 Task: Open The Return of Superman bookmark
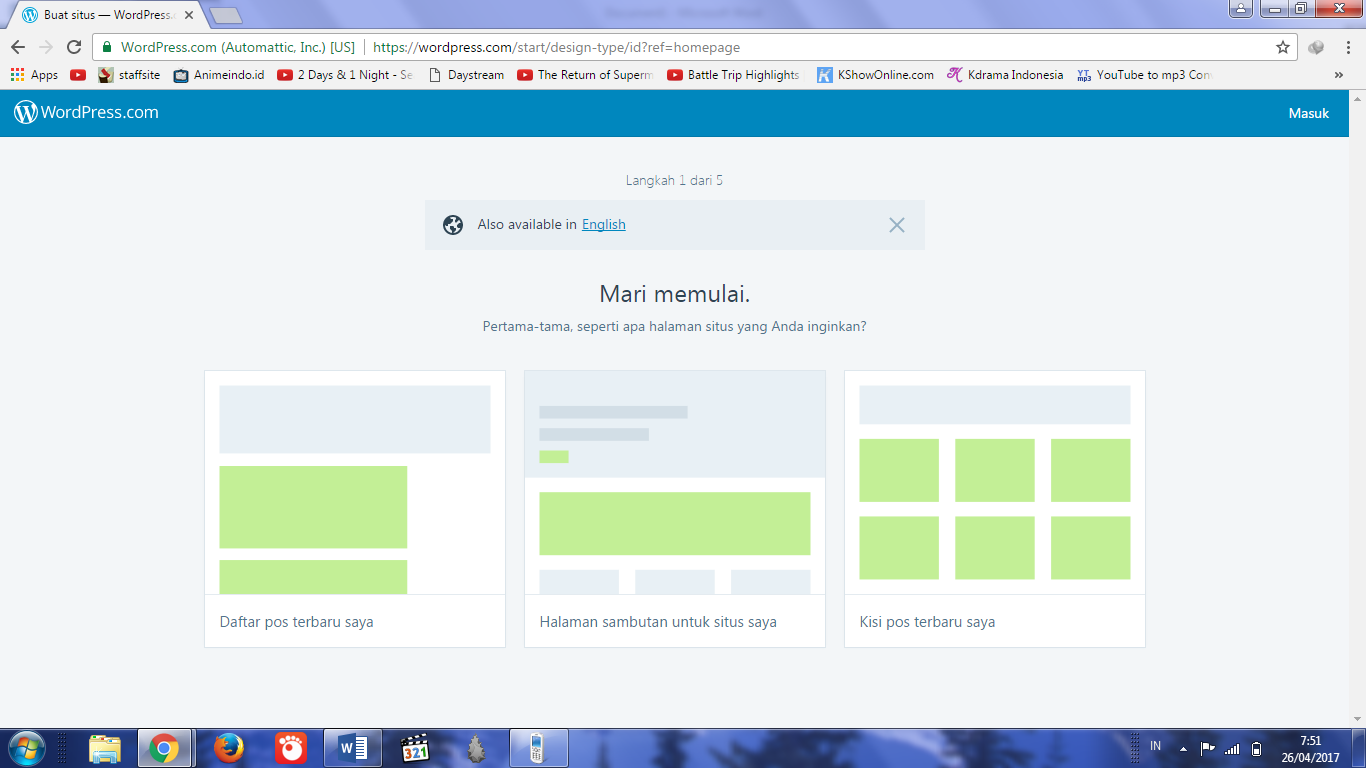(x=585, y=75)
